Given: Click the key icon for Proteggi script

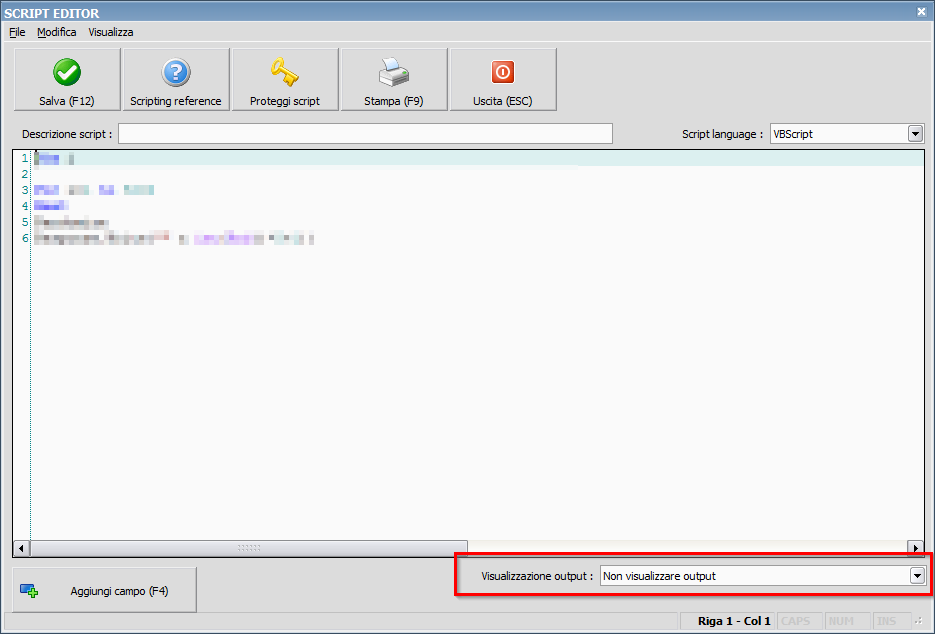Looking at the screenshot, I should (284, 72).
